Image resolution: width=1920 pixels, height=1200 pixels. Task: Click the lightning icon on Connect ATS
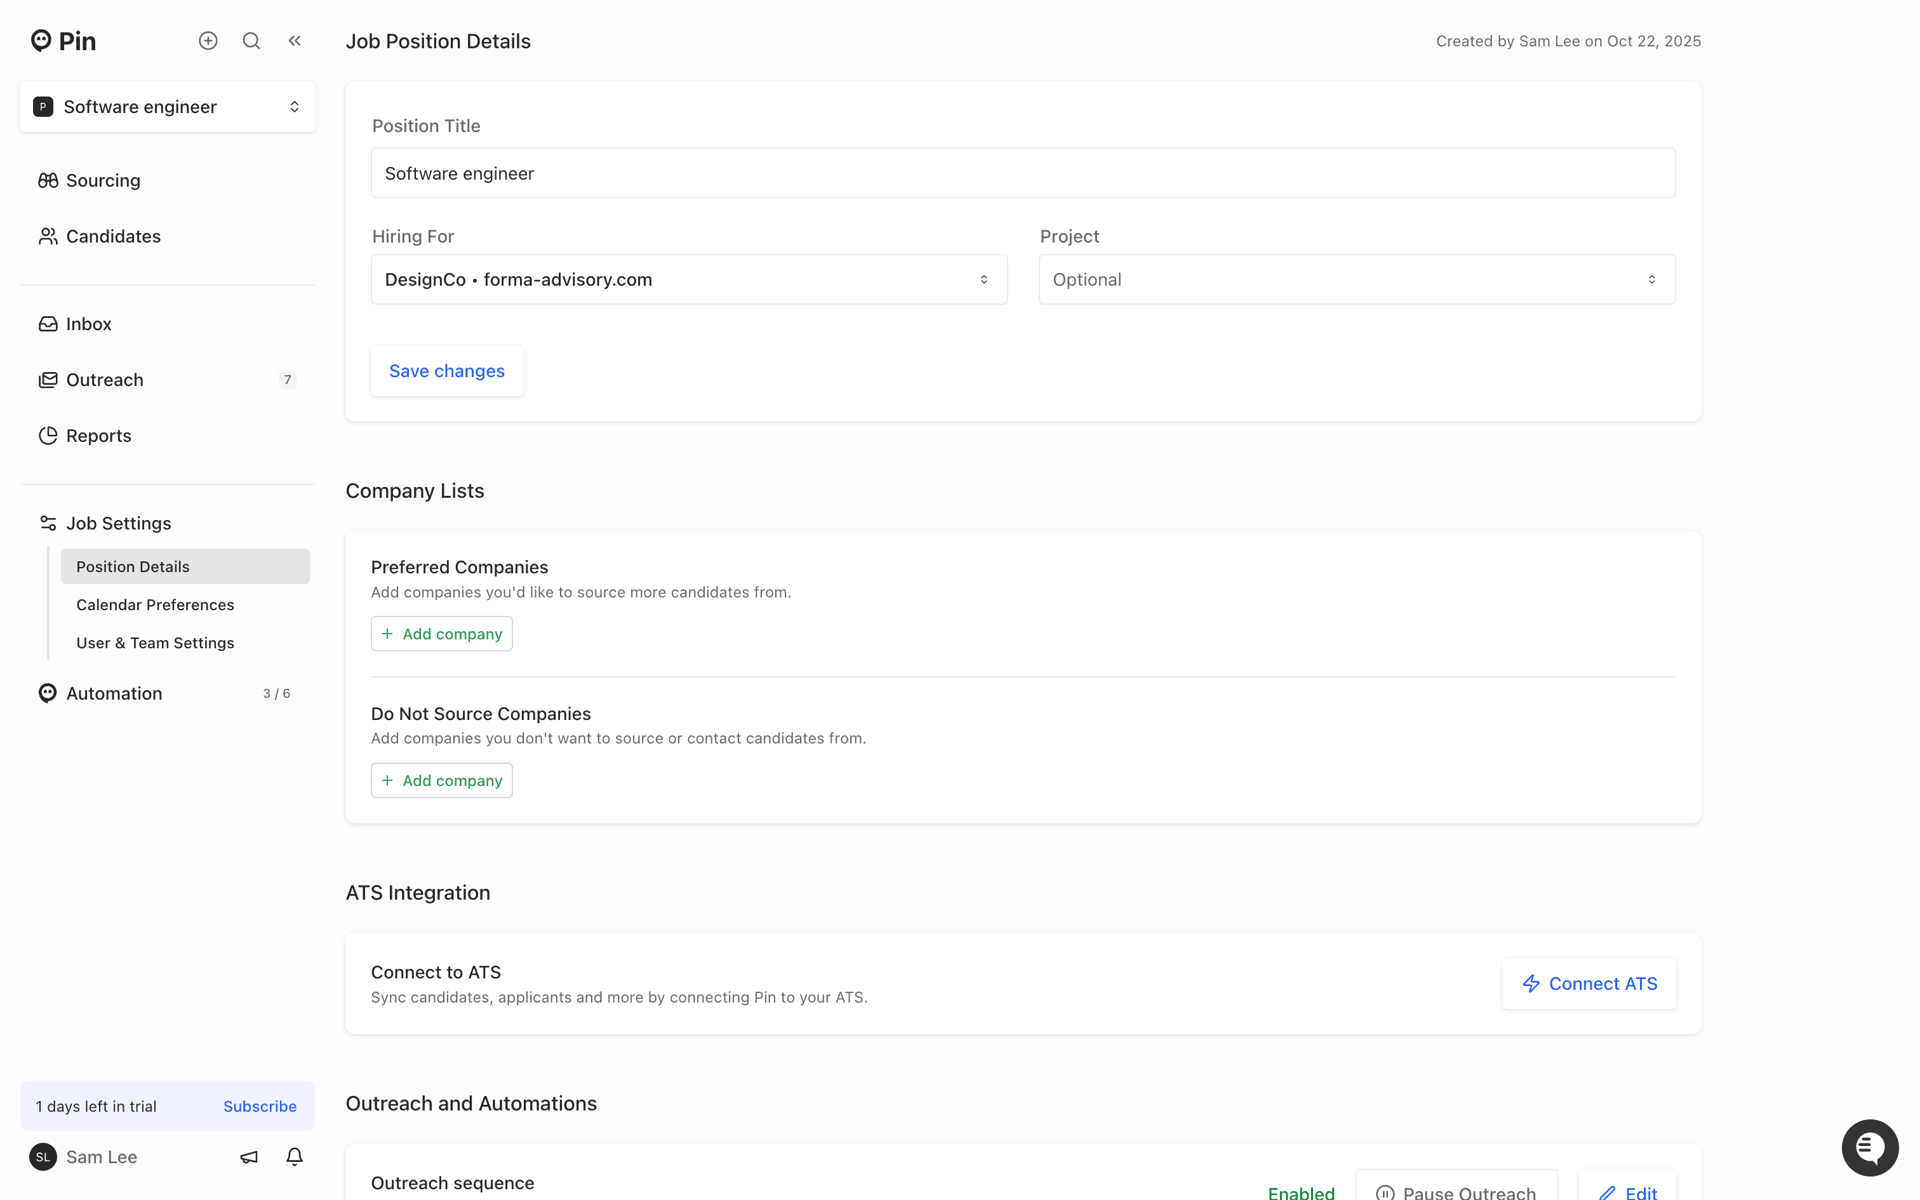pos(1531,984)
